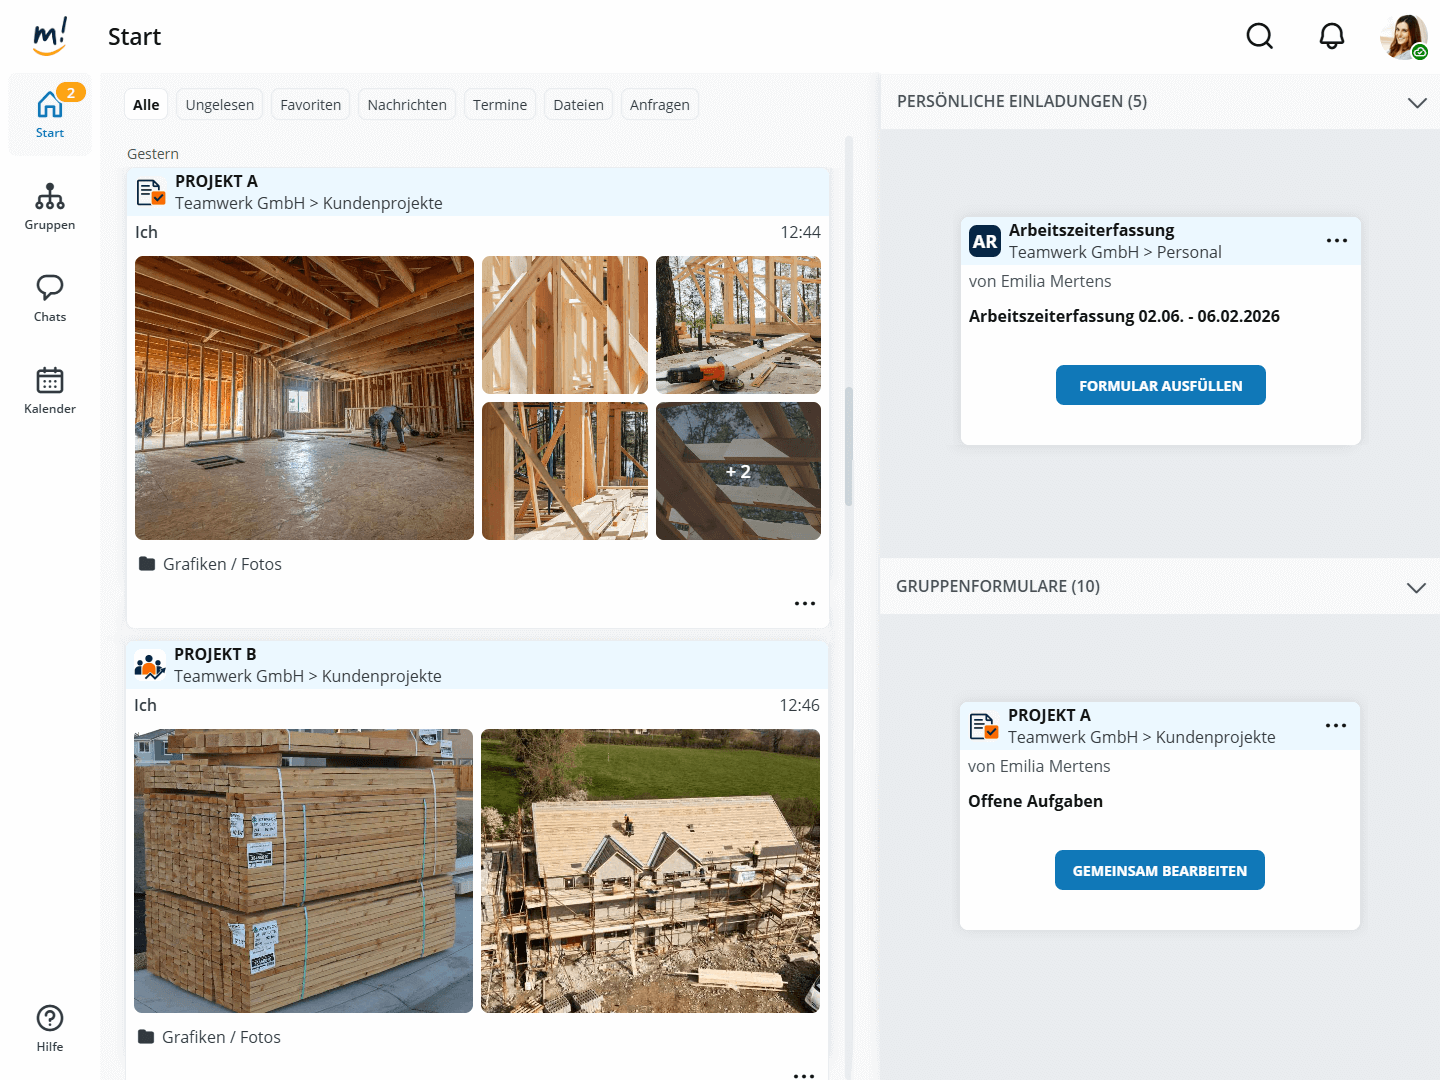Collapse Persönliche Einladungen section

[x=1416, y=102]
